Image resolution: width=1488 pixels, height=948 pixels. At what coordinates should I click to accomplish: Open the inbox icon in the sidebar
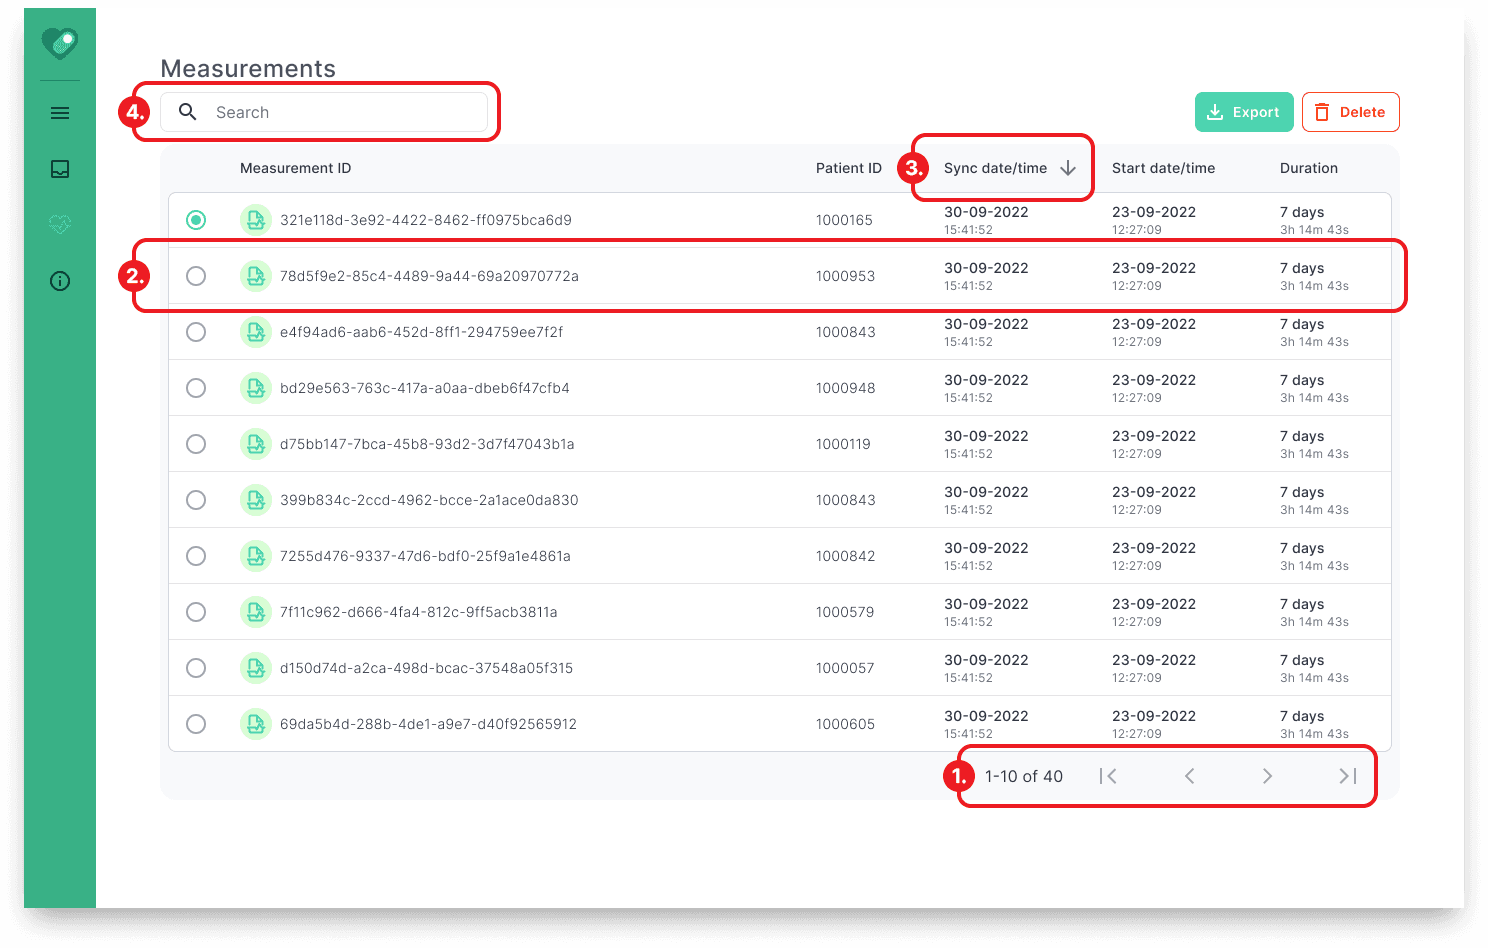(60, 169)
